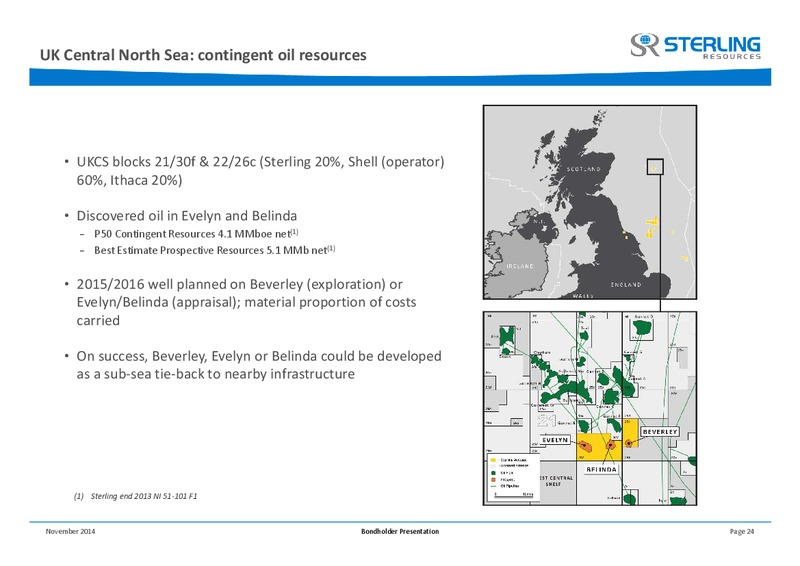
Task: Select the 'Discovered oil in Evelyn and Belinda' bullet
Action: (187, 216)
